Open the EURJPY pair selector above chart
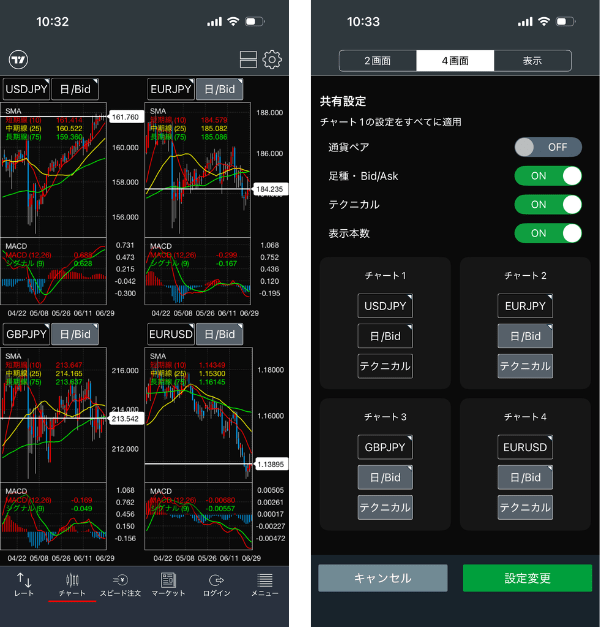 pos(171,89)
